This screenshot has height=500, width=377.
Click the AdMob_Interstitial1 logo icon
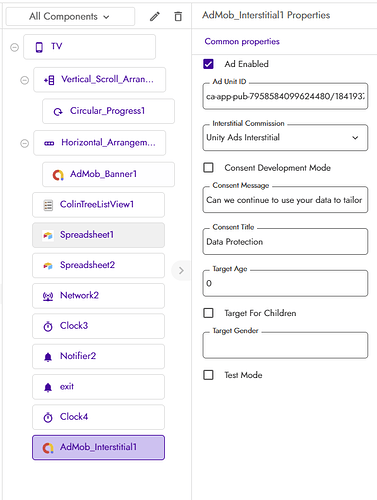coord(48,448)
